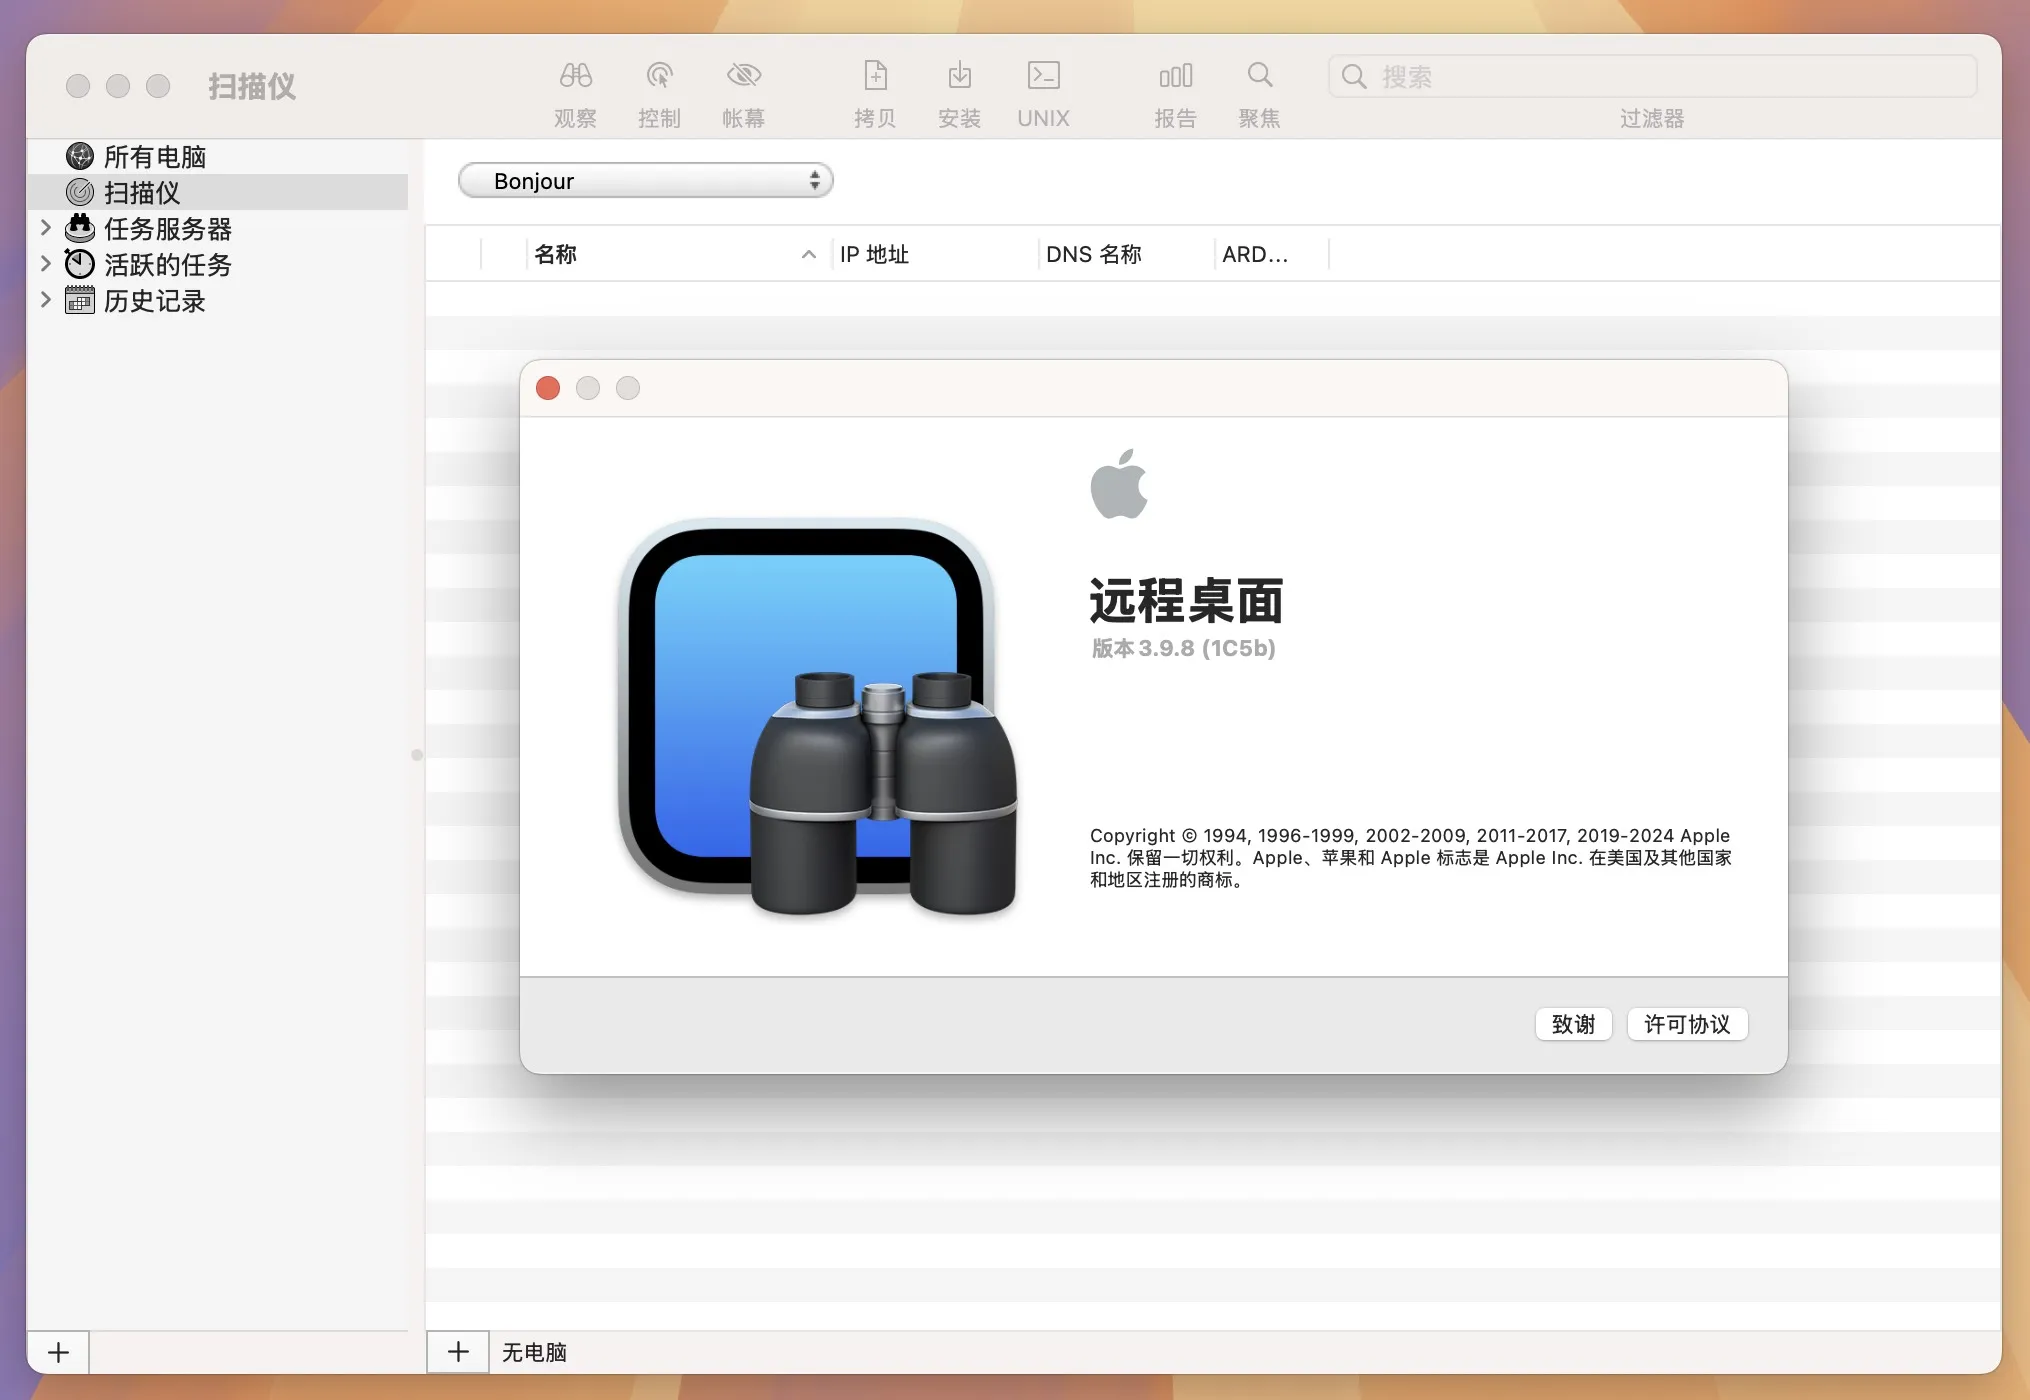Click the Control (控制) toolbar icon
The width and height of the screenshot is (2030, 1400).
659,75
